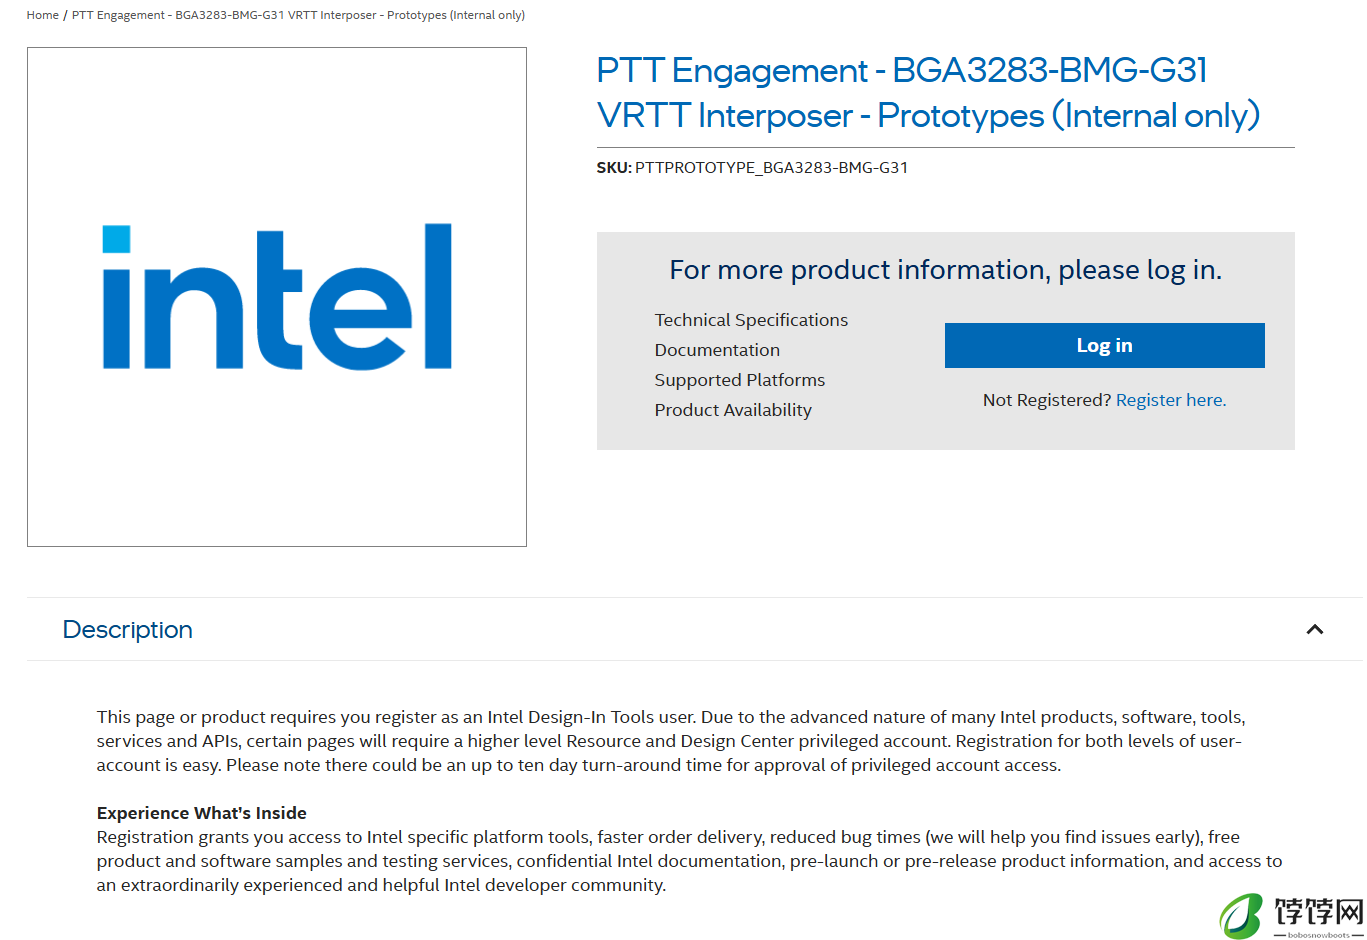Screen dimensions: 1367x940
Task: Open the Intel logo product image
Action: [277, 297]
